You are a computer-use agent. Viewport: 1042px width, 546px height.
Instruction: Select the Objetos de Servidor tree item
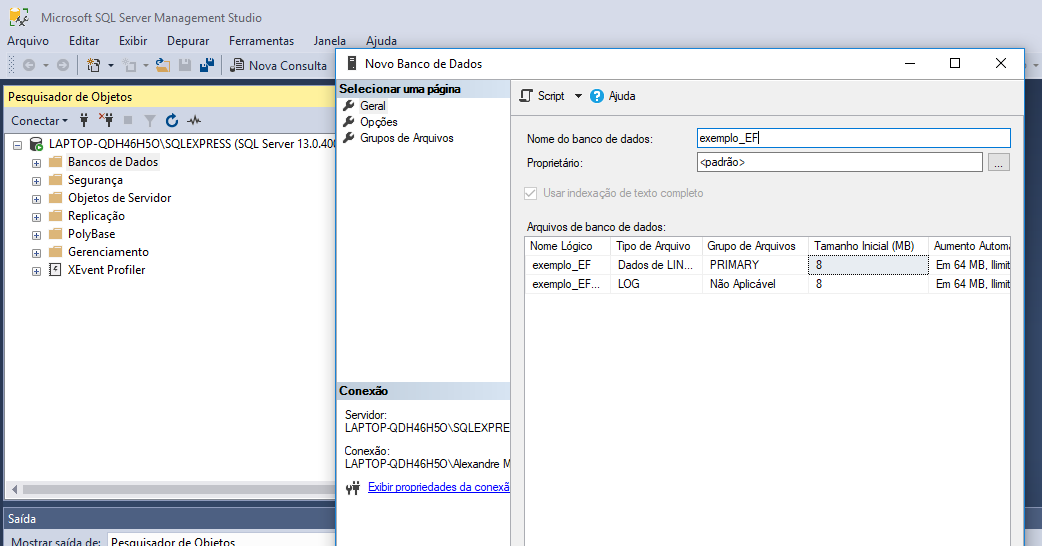coord(120,197)
